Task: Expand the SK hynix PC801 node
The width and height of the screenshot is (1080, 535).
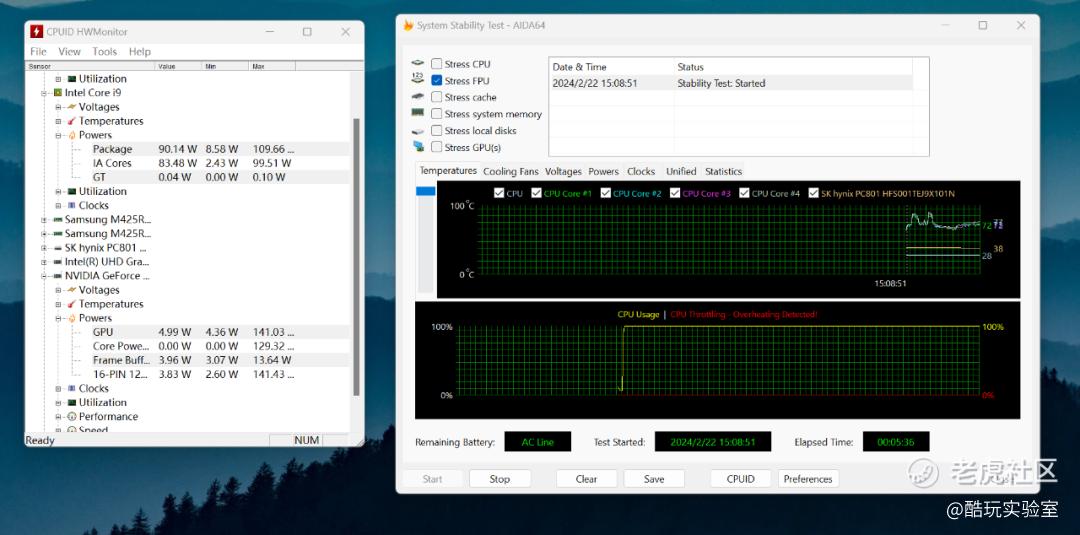Action: tap(45, 248)
